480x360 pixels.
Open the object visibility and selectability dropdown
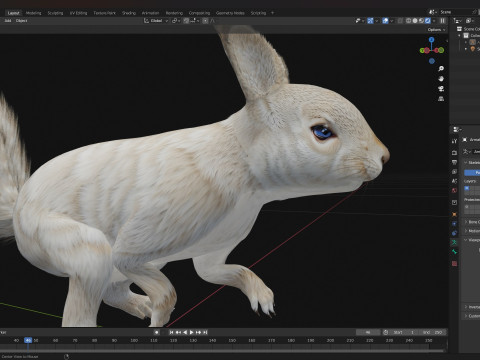[x=359, y=21]
